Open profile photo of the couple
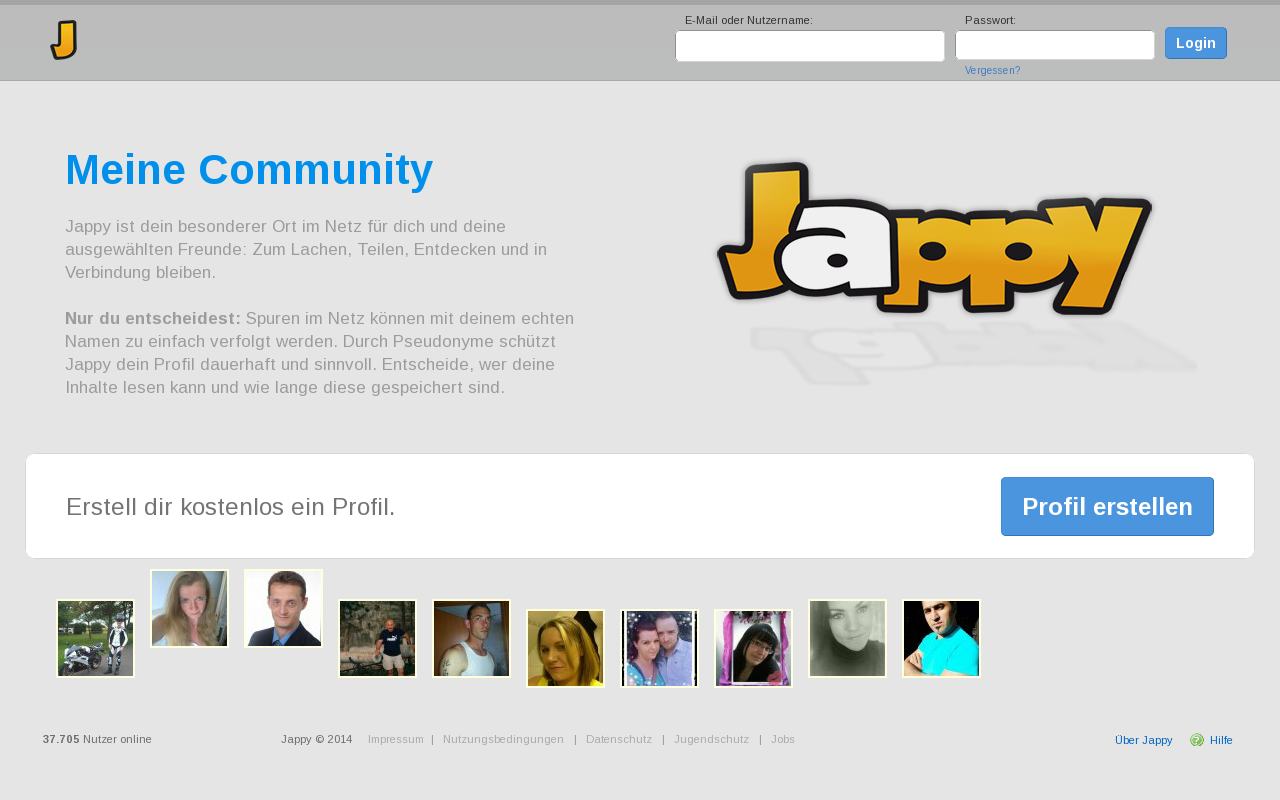The width and height of the screenshot is (1280, 800). (x=659, y=649)
